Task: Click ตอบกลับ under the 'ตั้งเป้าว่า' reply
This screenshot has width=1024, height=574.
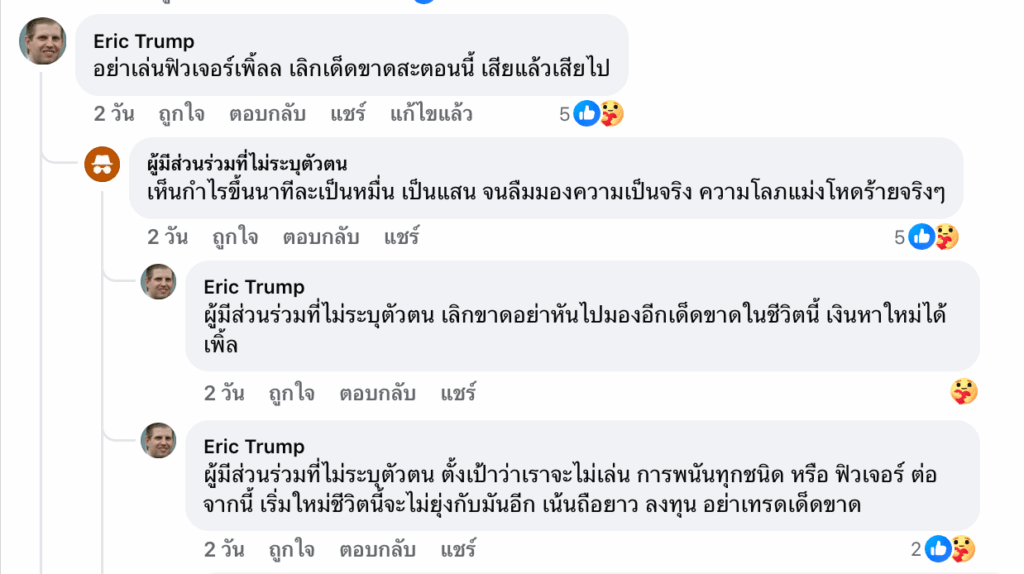Action: pos(377,549)
